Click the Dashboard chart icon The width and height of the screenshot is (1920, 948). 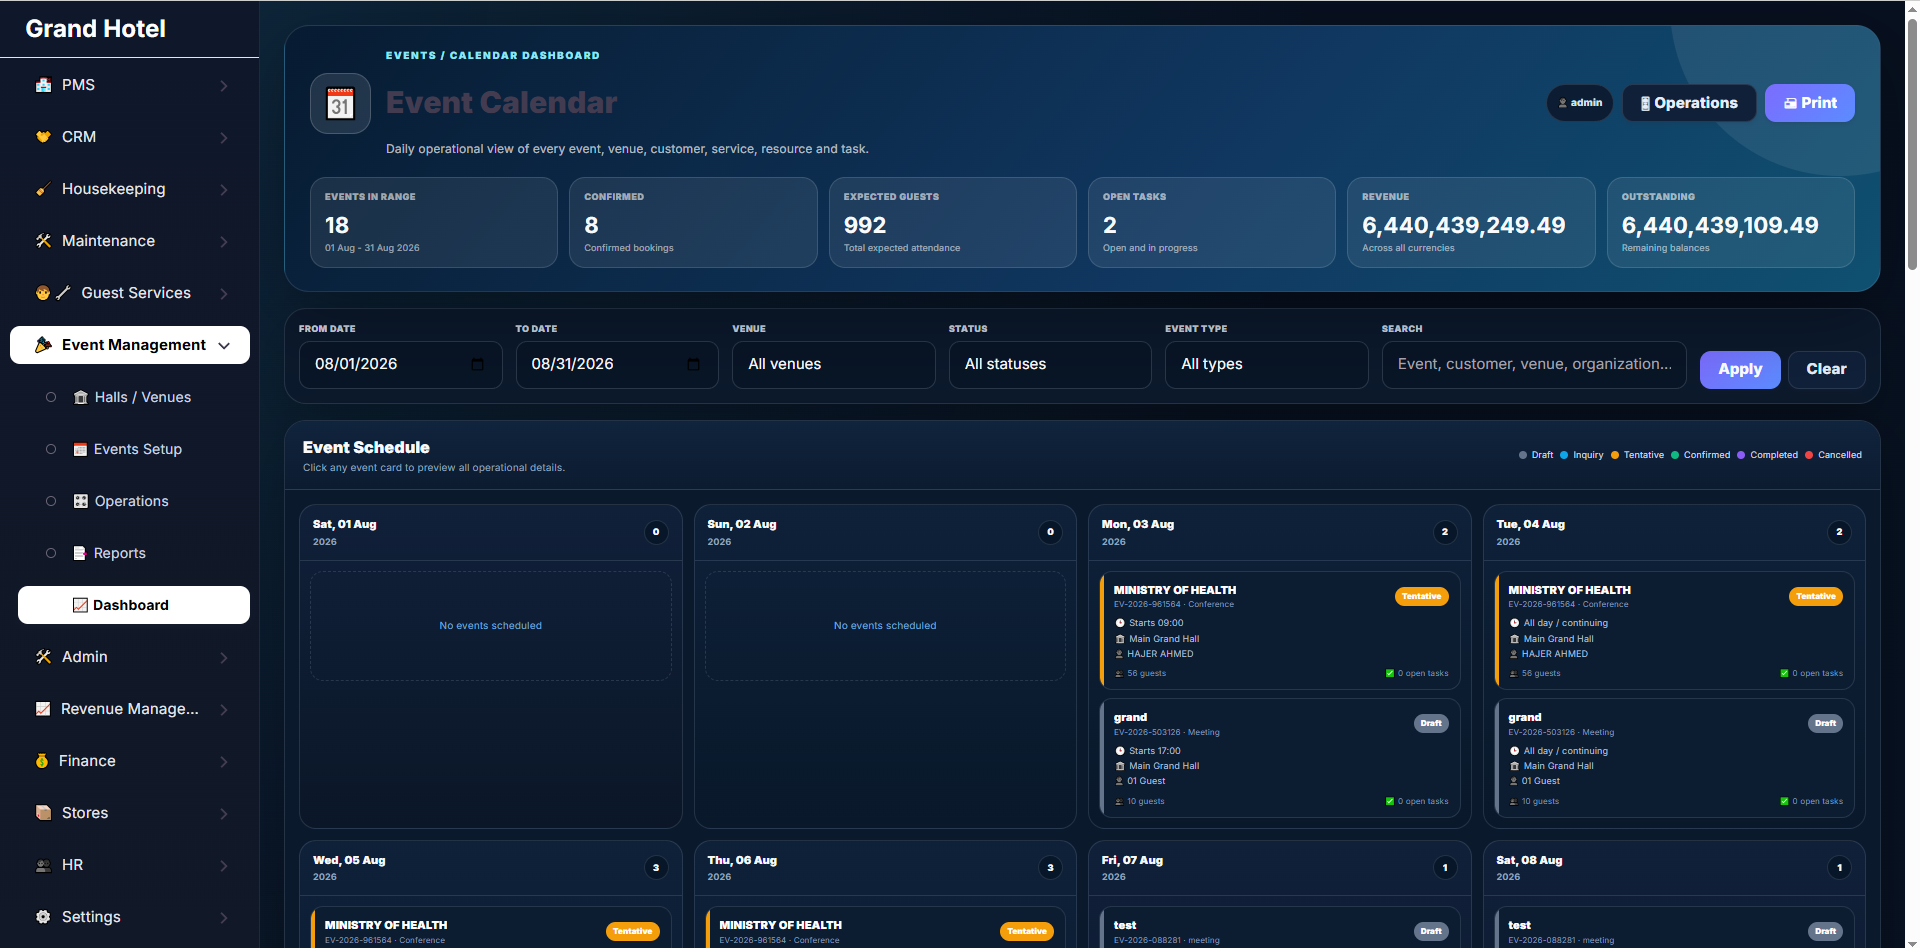tap(80, 605)
